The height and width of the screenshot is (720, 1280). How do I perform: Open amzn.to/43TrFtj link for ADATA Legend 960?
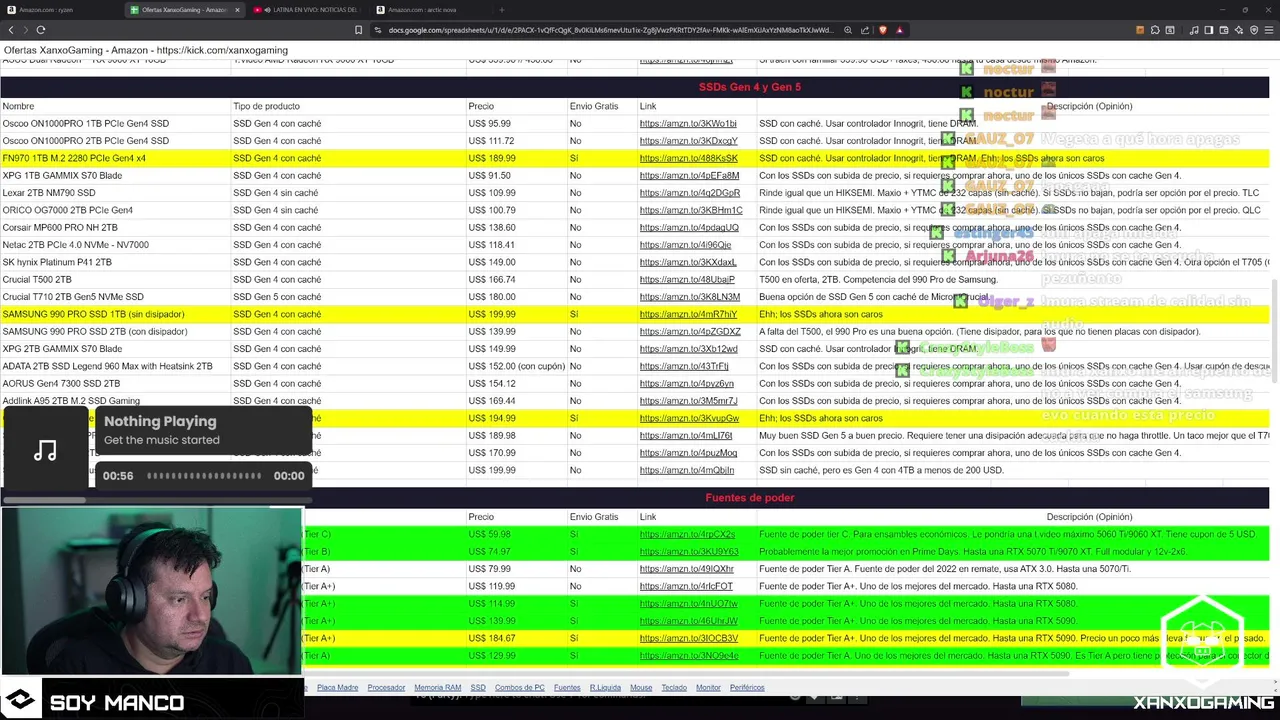click(684, 366)
